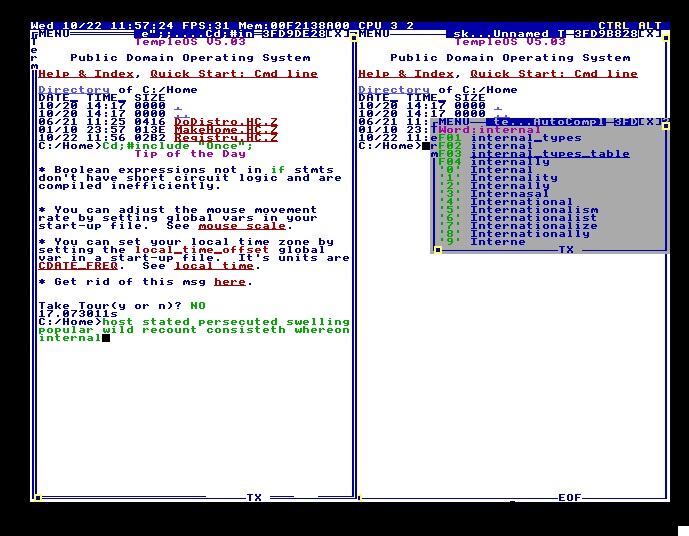
Task: Select '9' Interne dictionary word
Action: [482, 242]
